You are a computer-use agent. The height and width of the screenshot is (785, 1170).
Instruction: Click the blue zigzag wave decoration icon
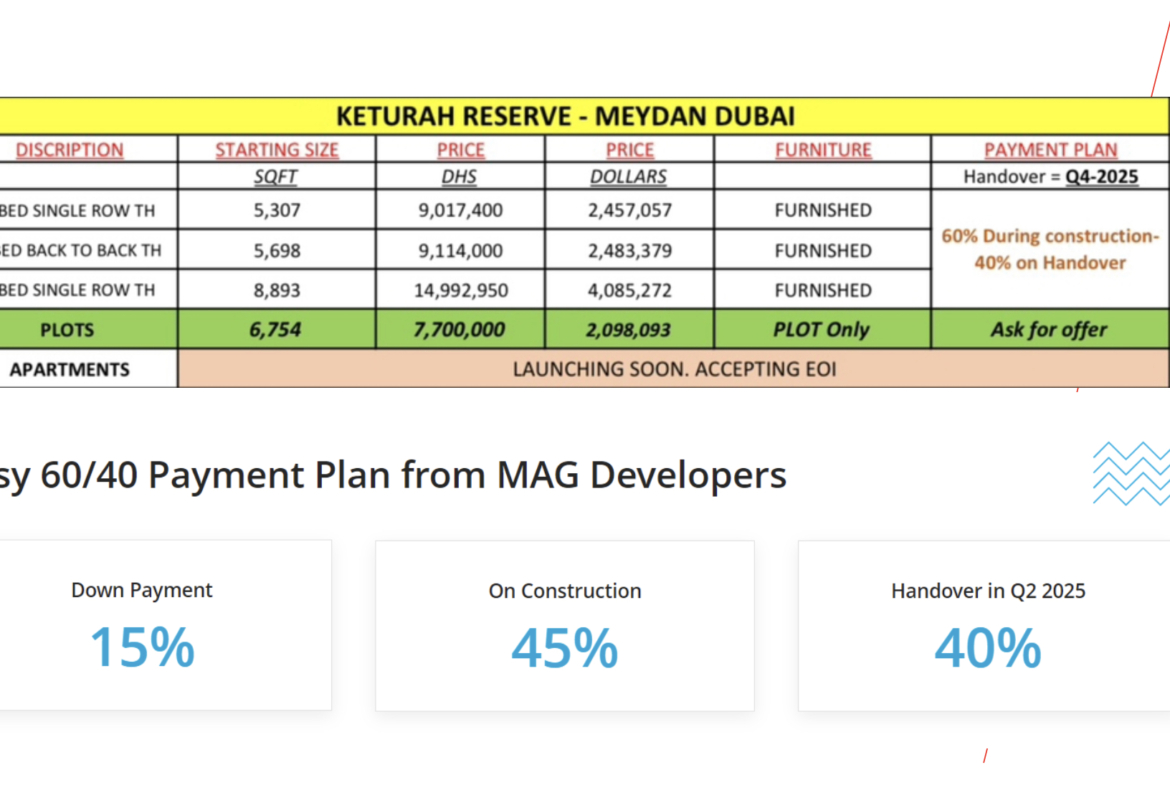(x=1131, y=473)
